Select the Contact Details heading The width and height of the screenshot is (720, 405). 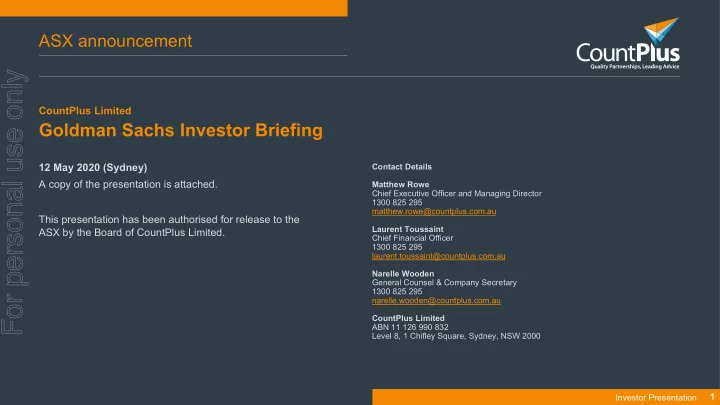pos(402,167)
